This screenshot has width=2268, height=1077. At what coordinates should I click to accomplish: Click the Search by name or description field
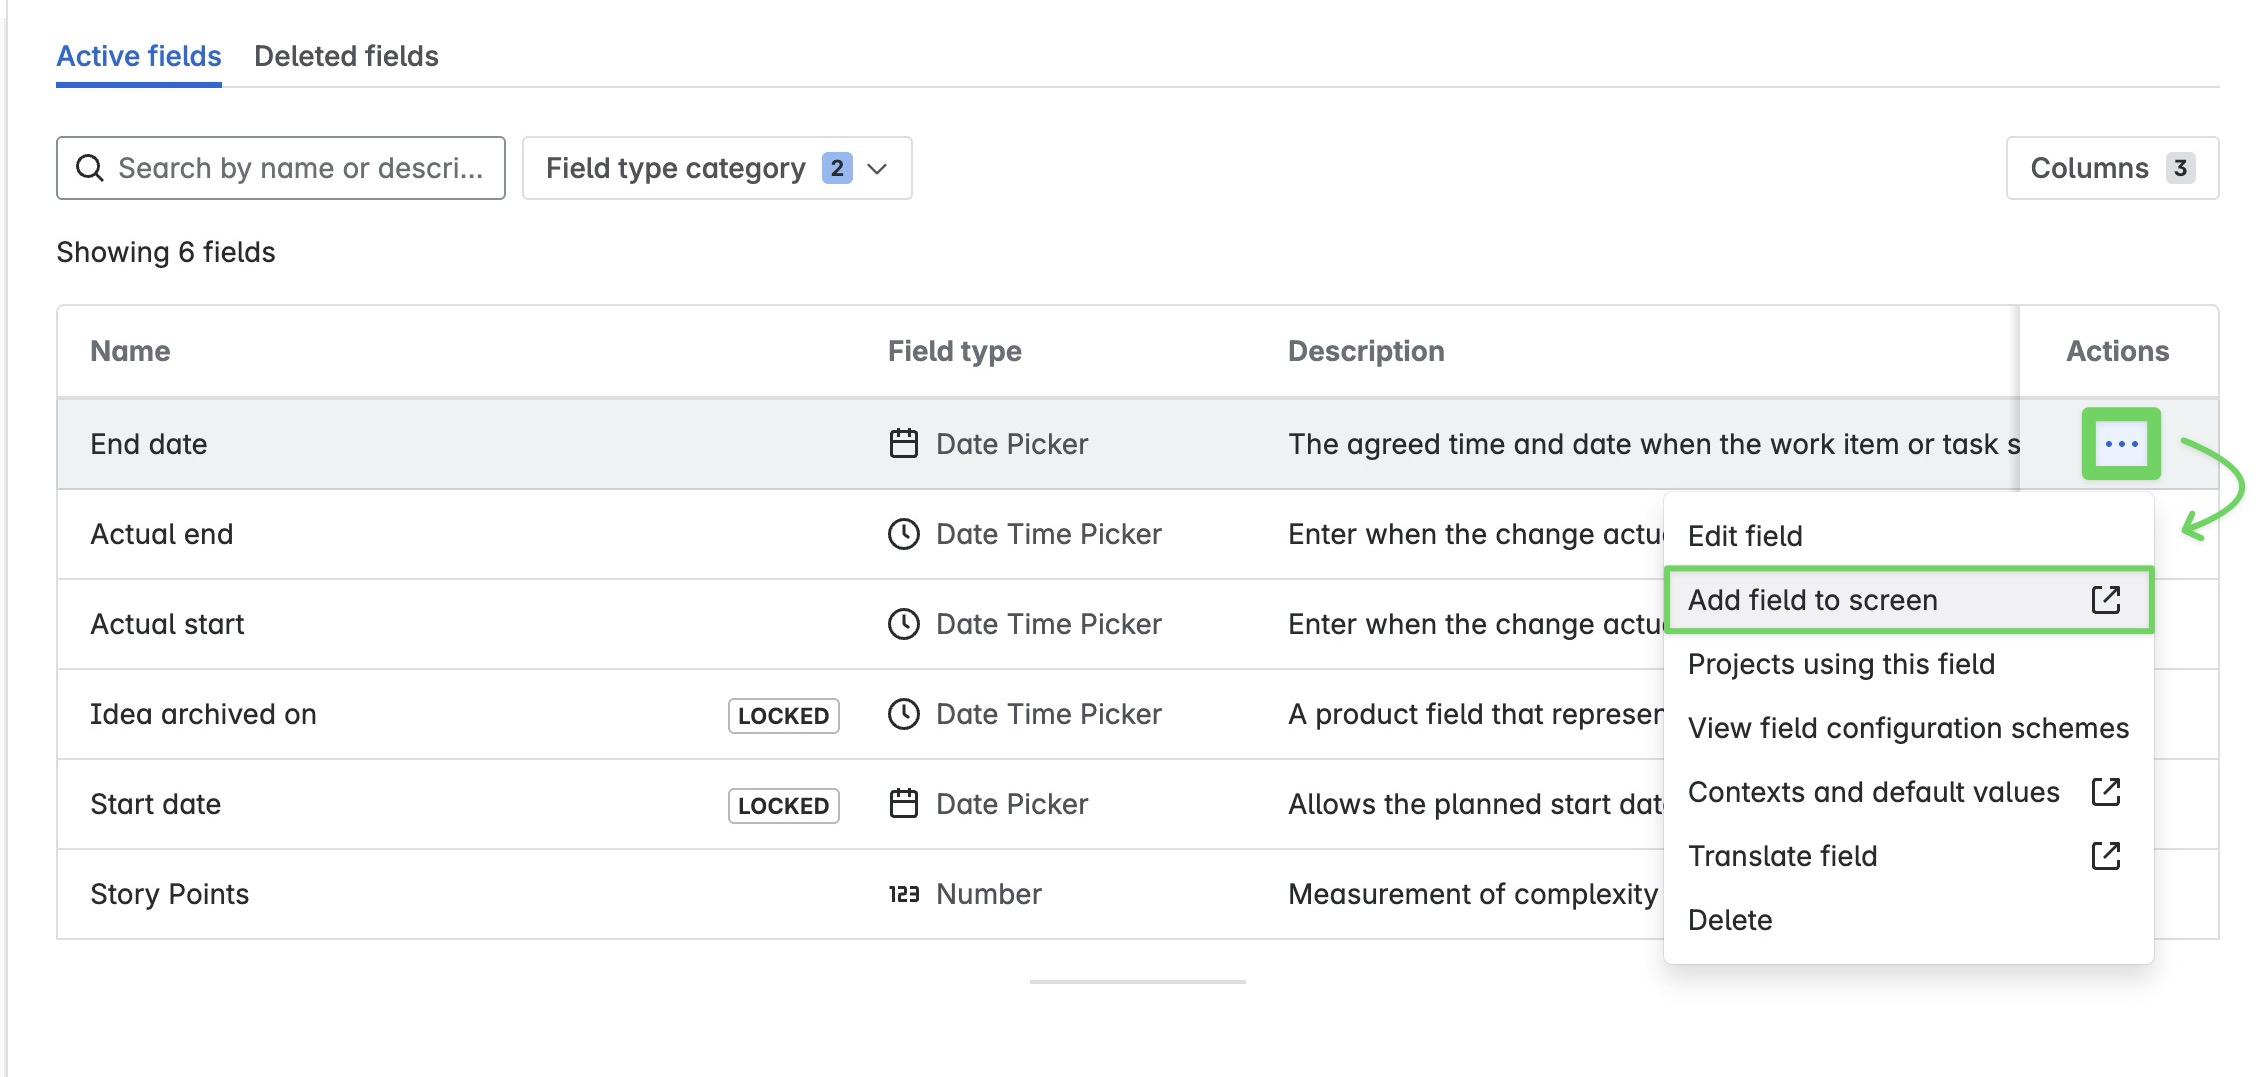pyautogui.click(x=300, y=168)
